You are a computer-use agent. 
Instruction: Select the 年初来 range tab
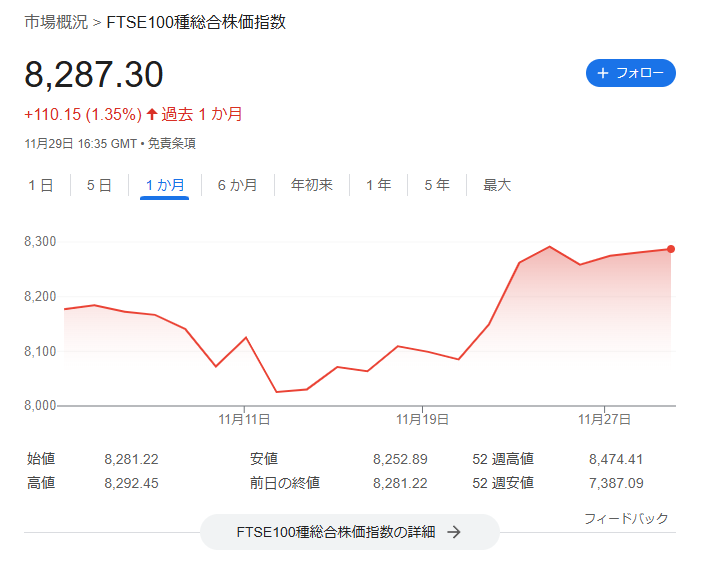point(312,185)
